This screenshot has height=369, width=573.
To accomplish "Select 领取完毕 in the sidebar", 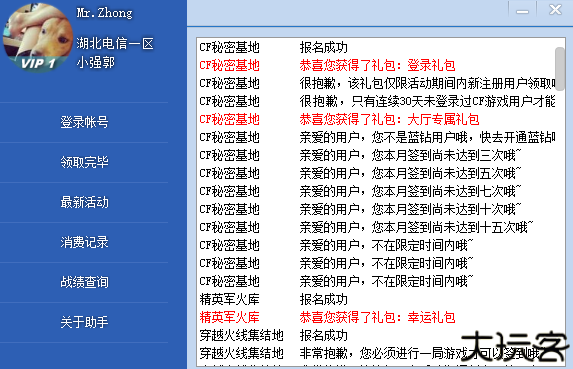I will click(84, 162).
